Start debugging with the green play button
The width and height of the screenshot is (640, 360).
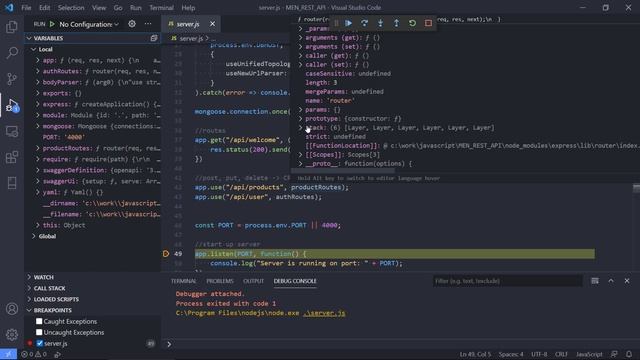[x=52, y=24]
